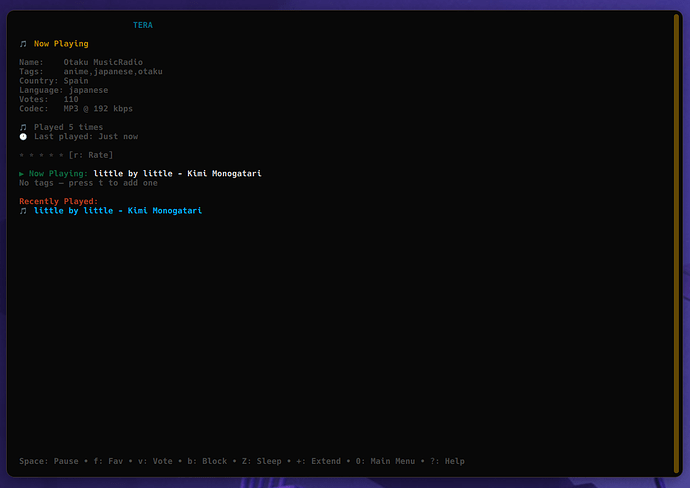This screenshot has height=488, width=690.
Task: Click the terminal vertical scrollbar
Action: coord(676,244)
